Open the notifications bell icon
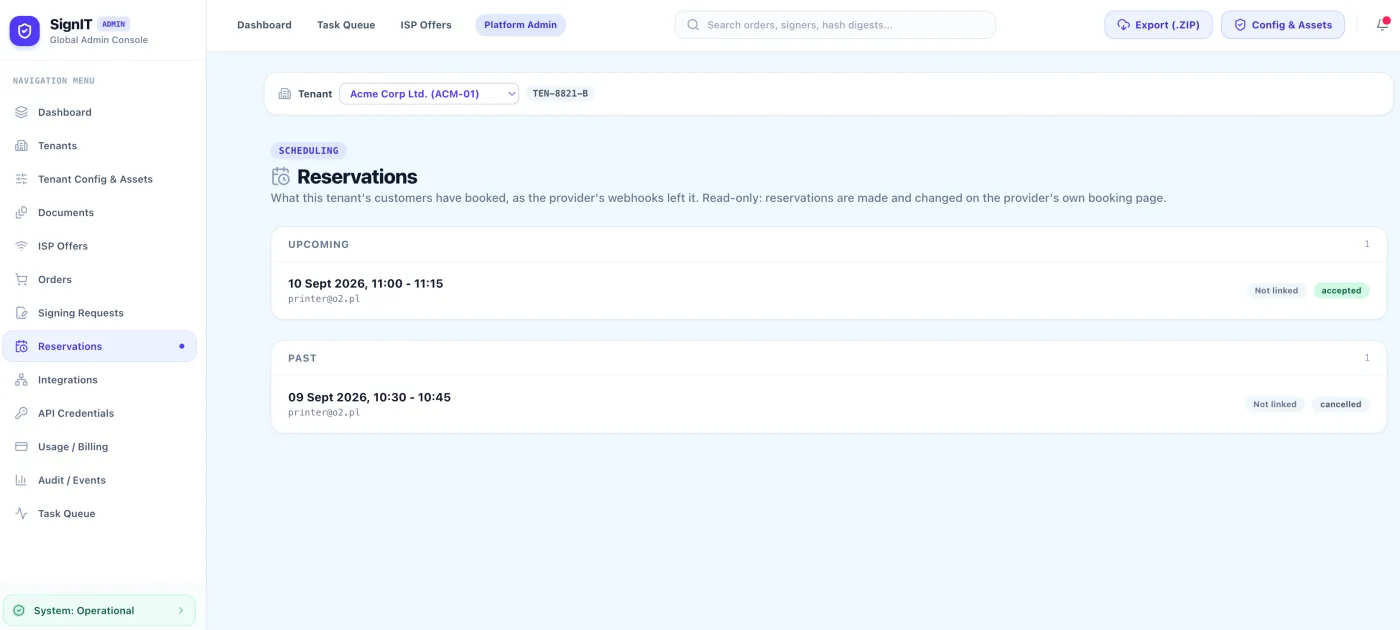1400x630 pixels. pyautogui.click(x=1383, y=25)
